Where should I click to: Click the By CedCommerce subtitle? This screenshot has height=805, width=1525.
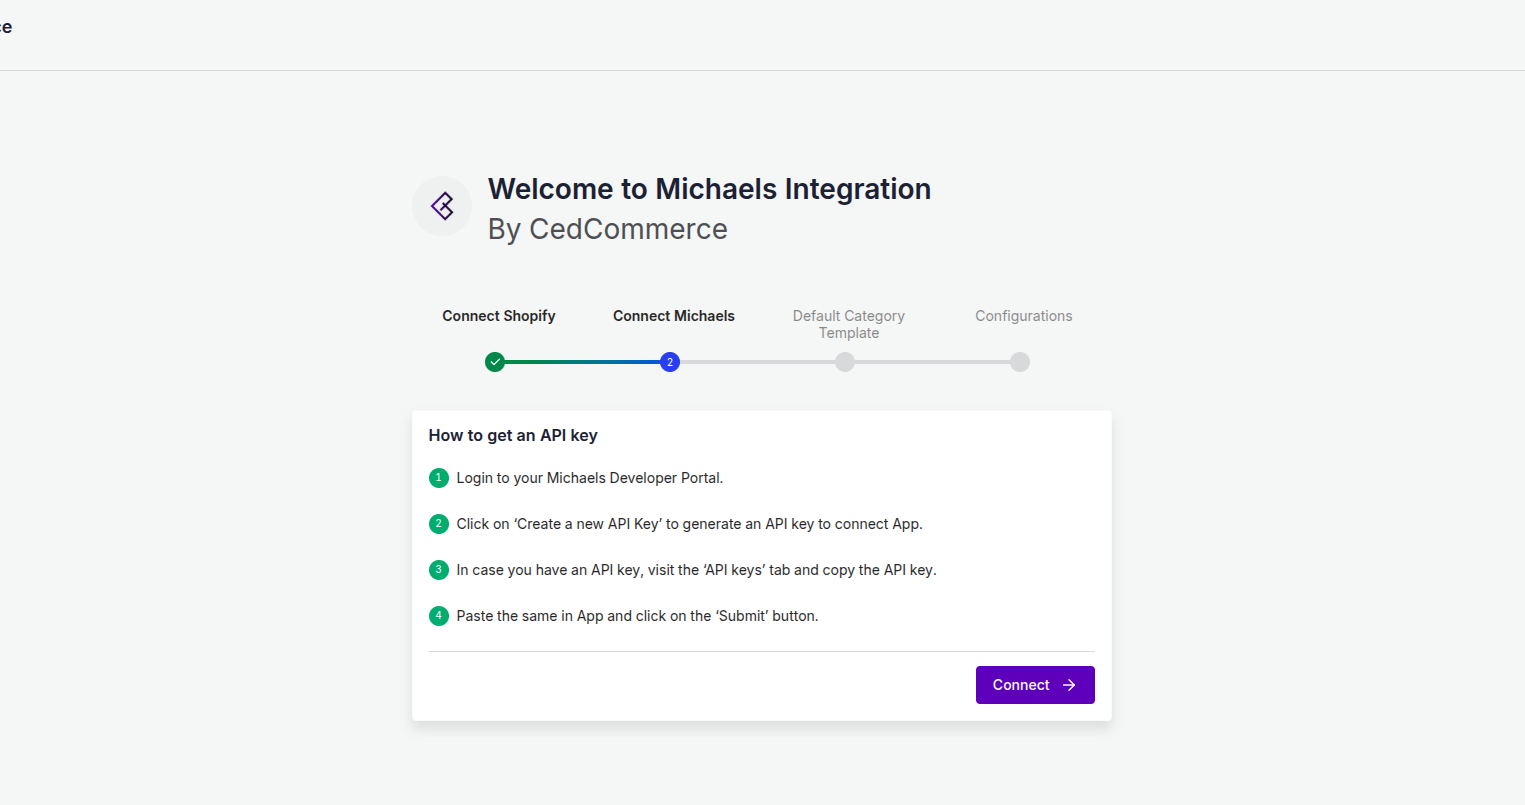607,229
